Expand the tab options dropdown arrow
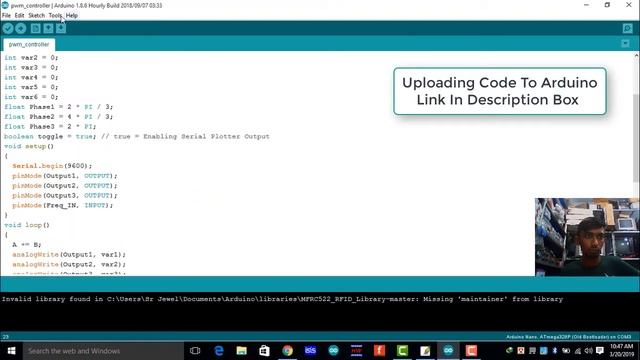The width and height of the screenshot is (640, 360). [625, 44]
